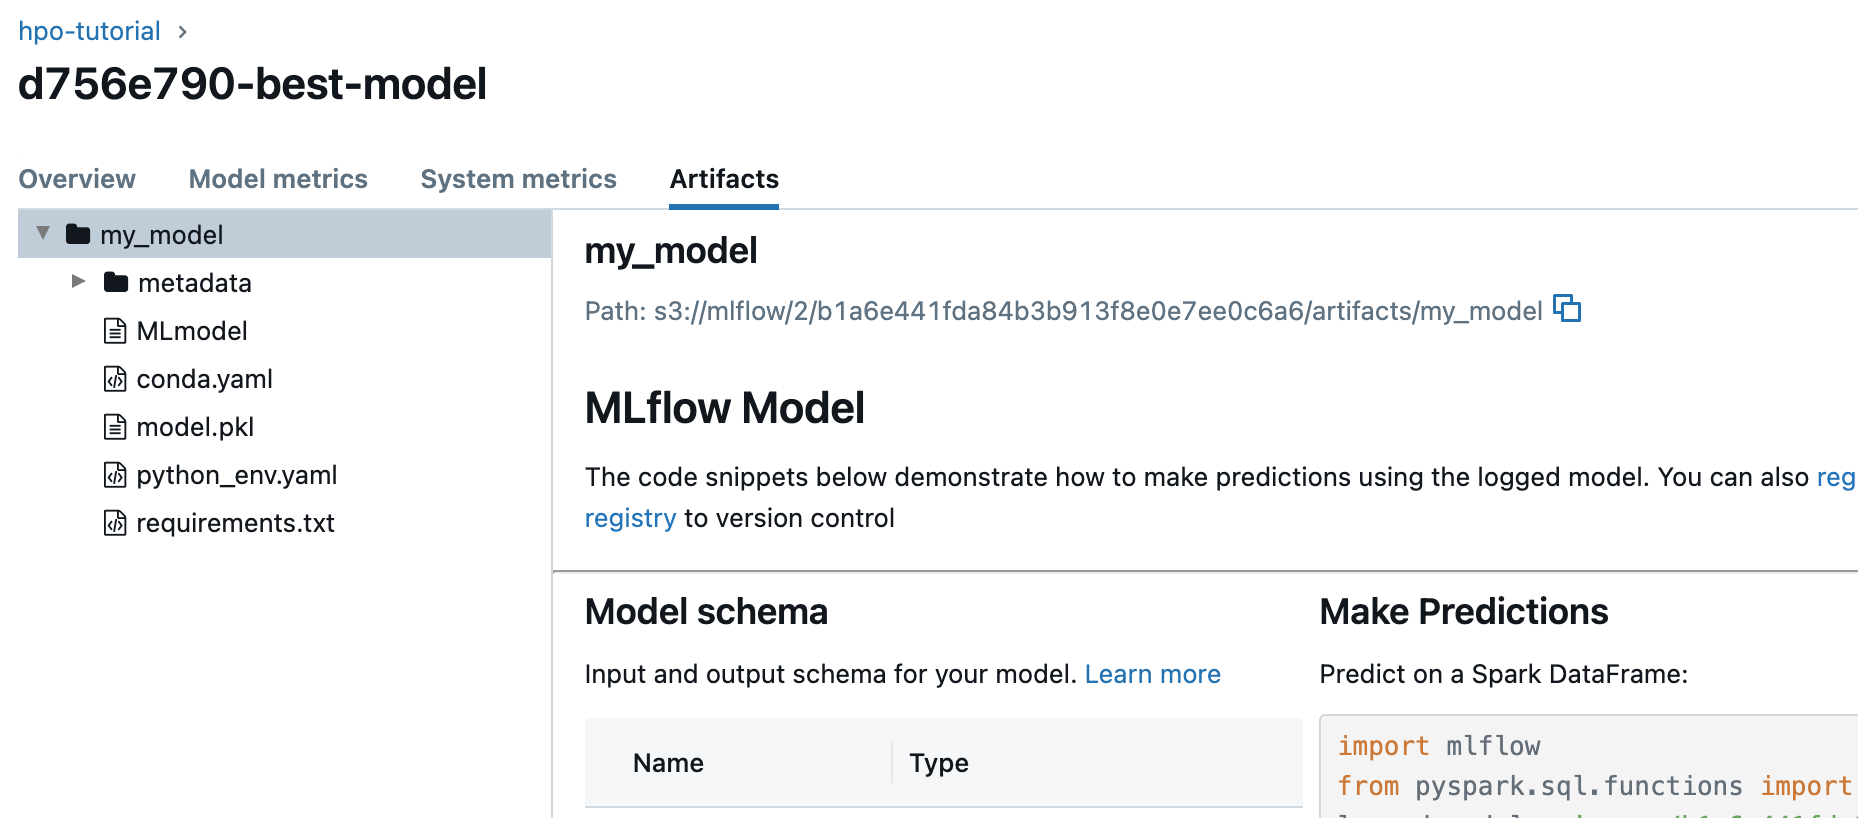Click the breadcrumb chevron after hpo-tutorial

(x=182, y=32)
